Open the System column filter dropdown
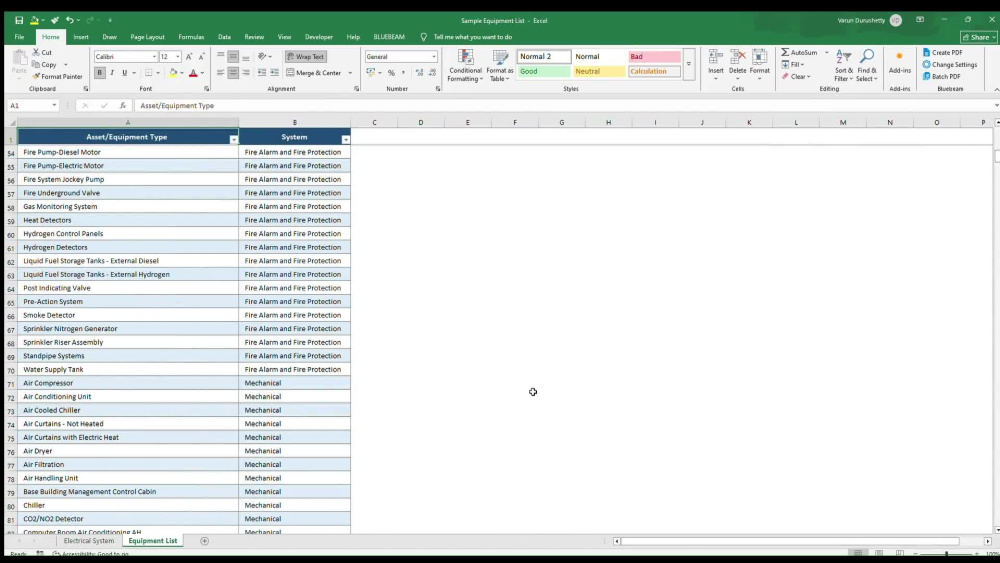Image resolution: width=1000 pixels, height=563 pixels. pos(346,140)
